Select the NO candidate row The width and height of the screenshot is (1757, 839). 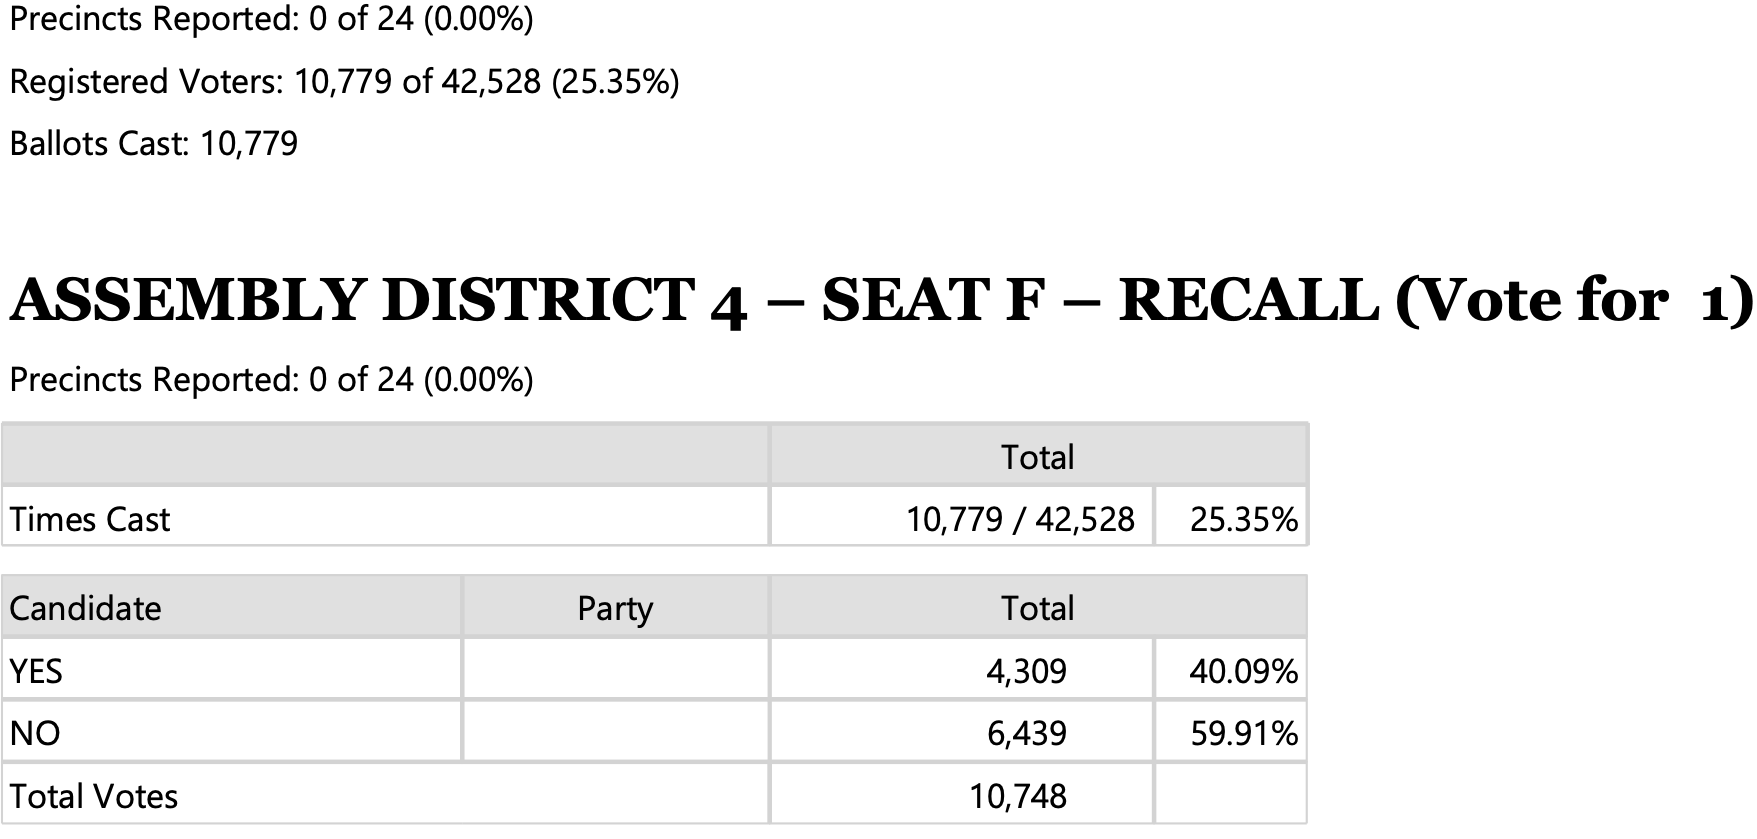[x=654, y=733]
